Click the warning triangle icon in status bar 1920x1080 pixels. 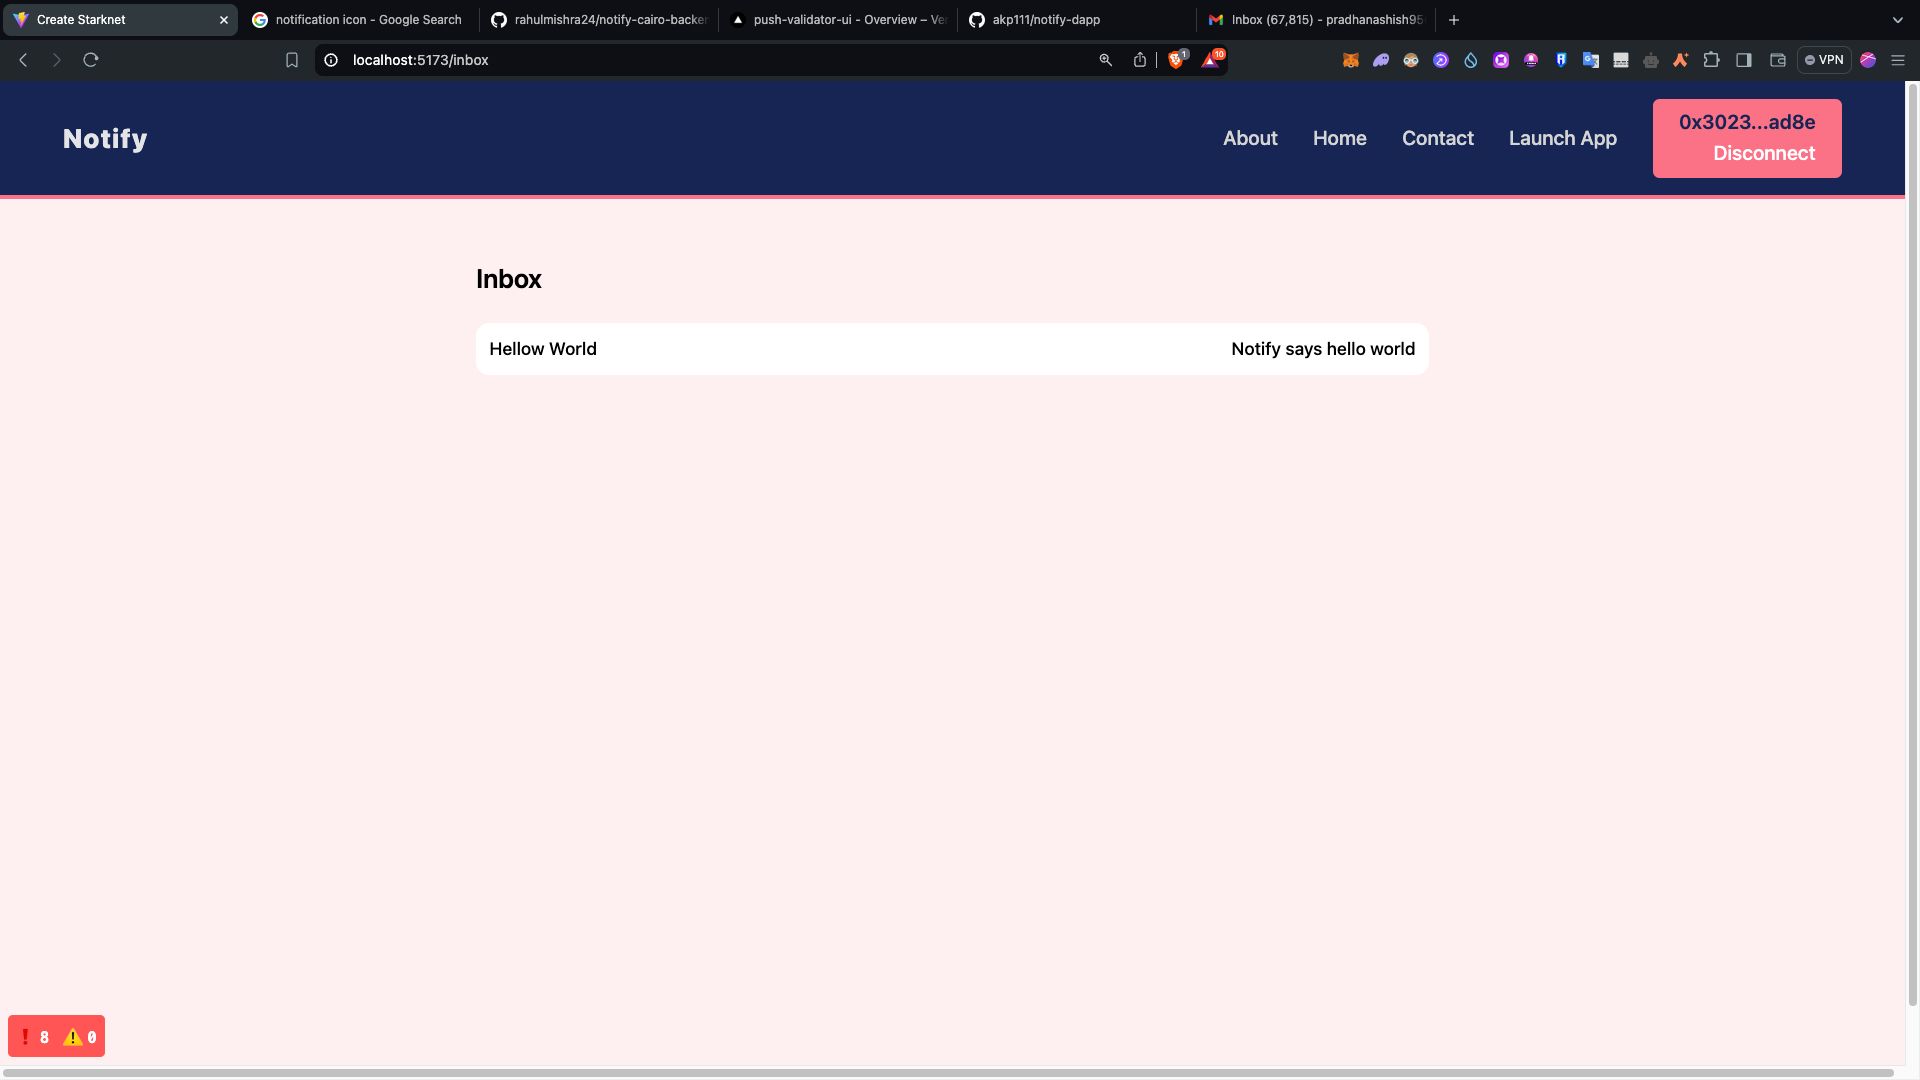click(x=71, y=1036)
